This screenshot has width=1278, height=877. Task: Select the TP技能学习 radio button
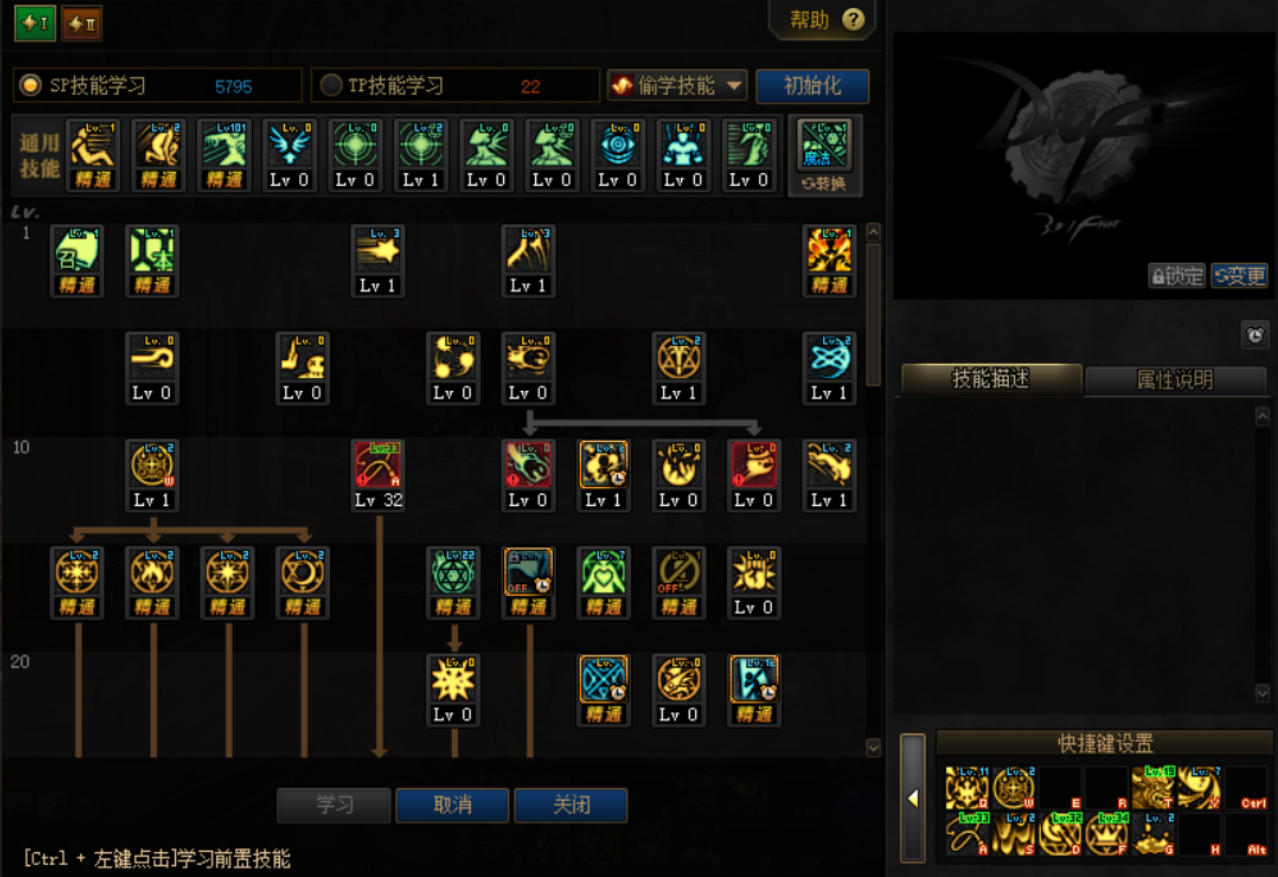tap(330, 86)
